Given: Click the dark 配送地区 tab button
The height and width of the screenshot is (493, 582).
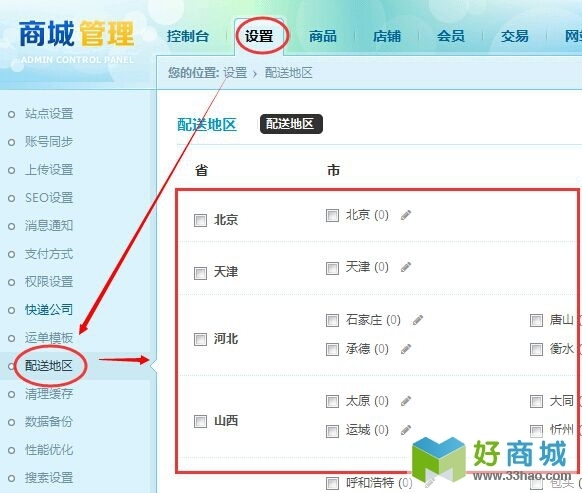Looking at the screenshot, I should tap(291, 124).
